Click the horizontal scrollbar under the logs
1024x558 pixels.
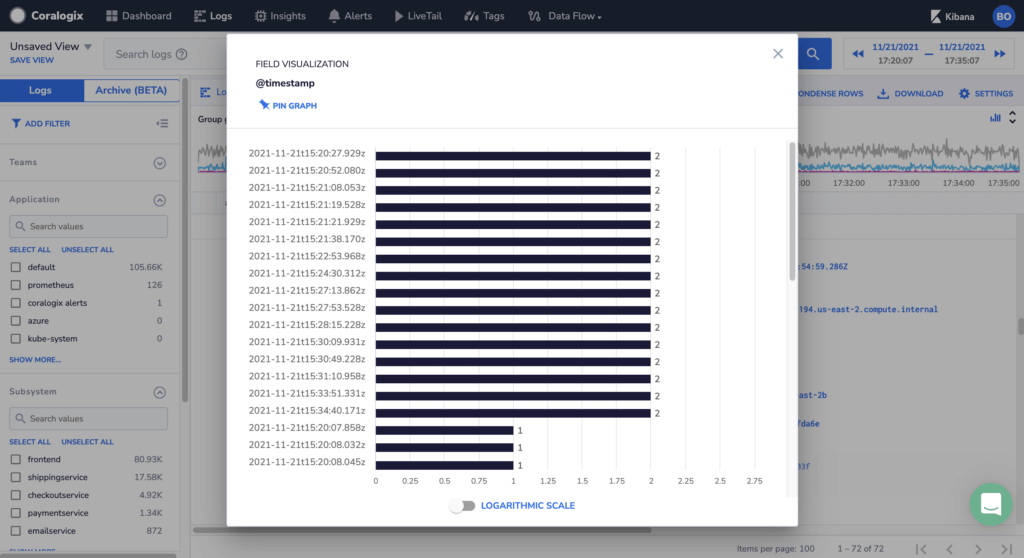point(422,530)
